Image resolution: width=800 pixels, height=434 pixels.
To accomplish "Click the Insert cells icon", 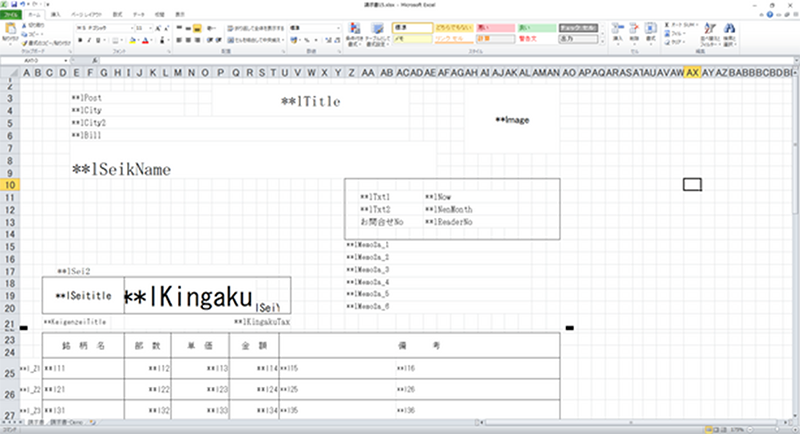I will (618, 29).
